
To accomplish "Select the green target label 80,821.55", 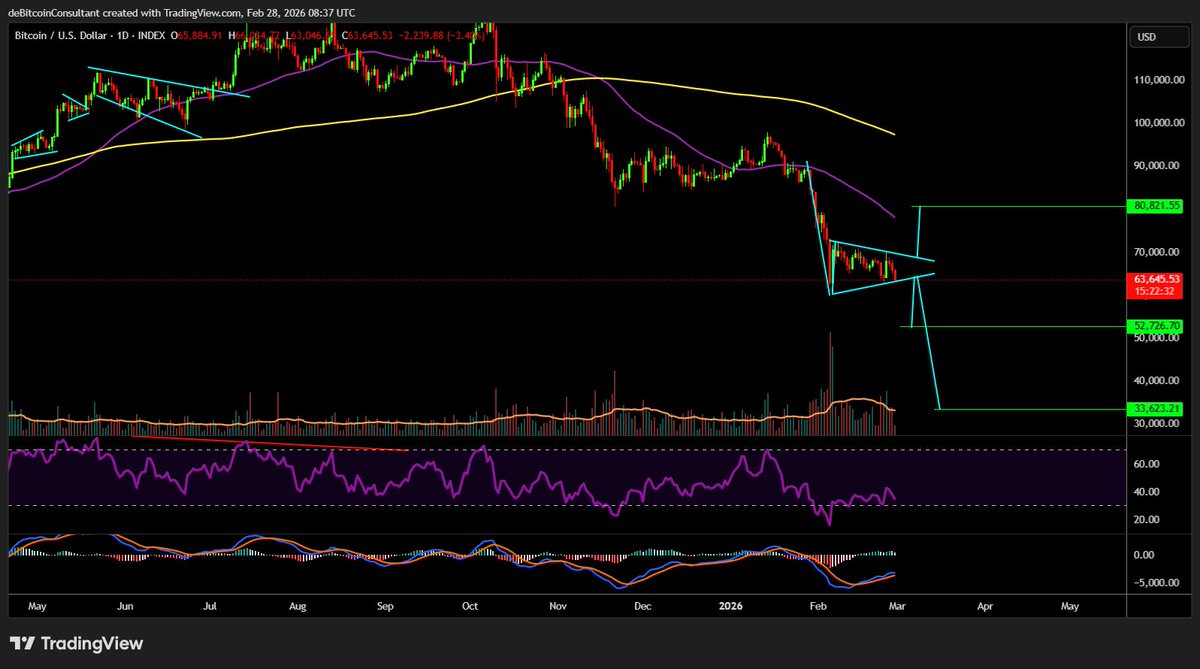I will click(1157, 205).
